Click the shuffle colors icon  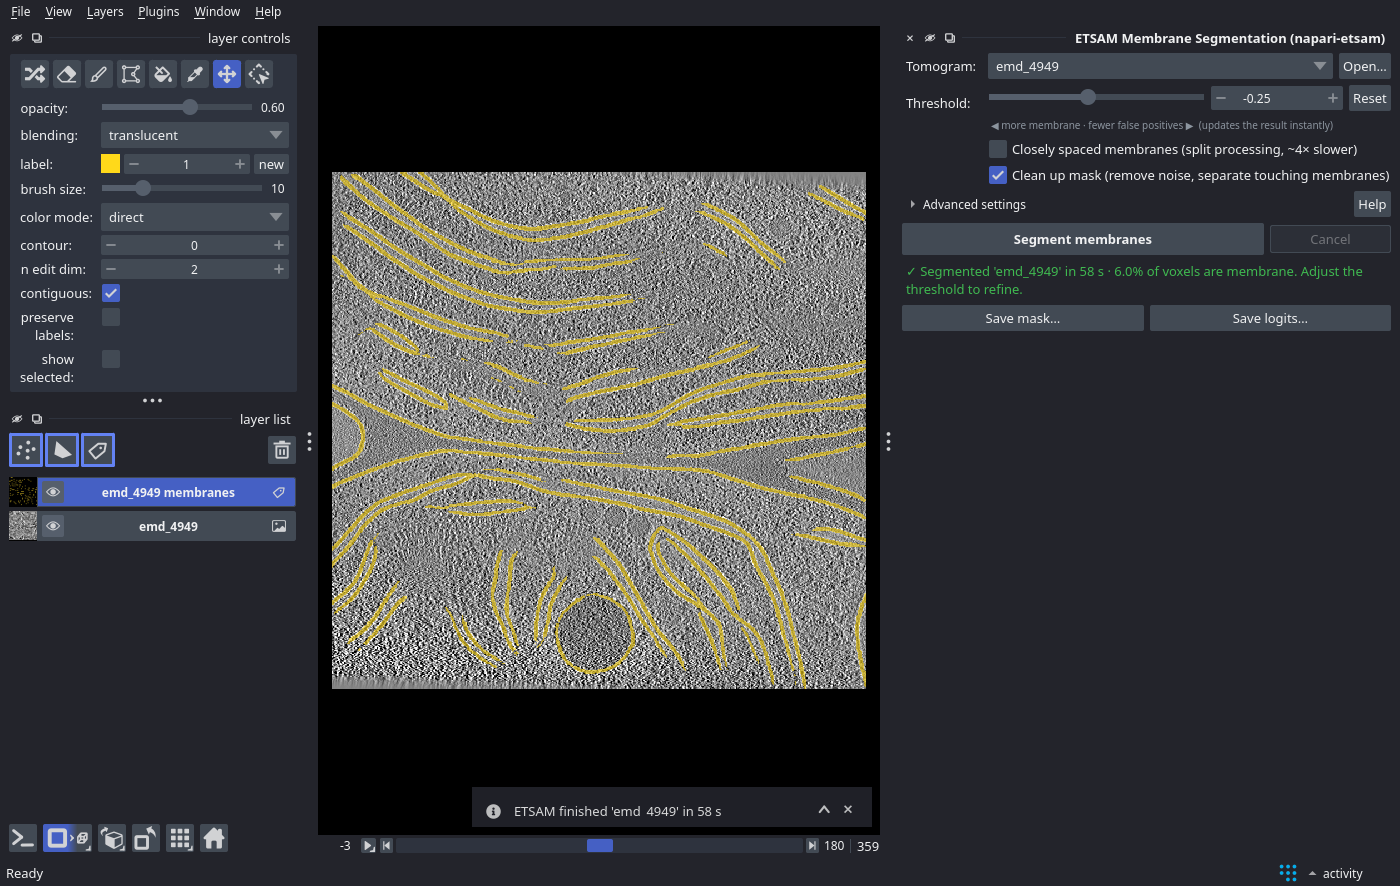[x=35, y=74]
